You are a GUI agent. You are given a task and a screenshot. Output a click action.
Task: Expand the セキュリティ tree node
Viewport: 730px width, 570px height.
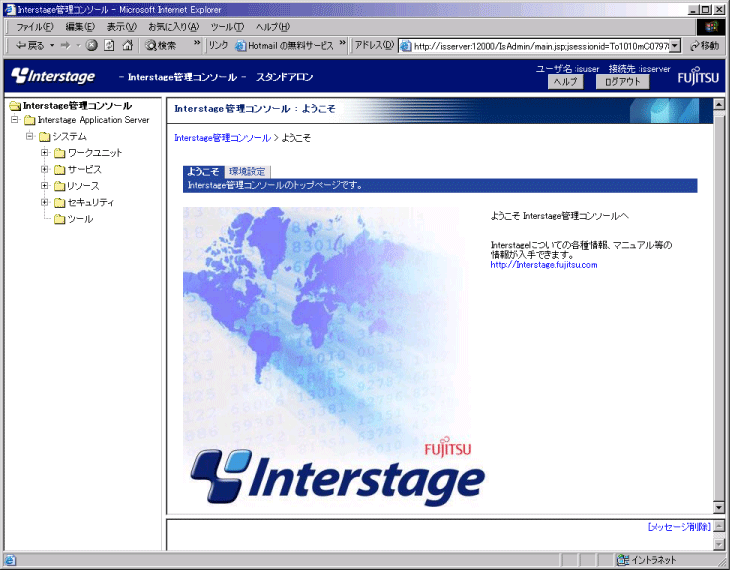(45, 202)
